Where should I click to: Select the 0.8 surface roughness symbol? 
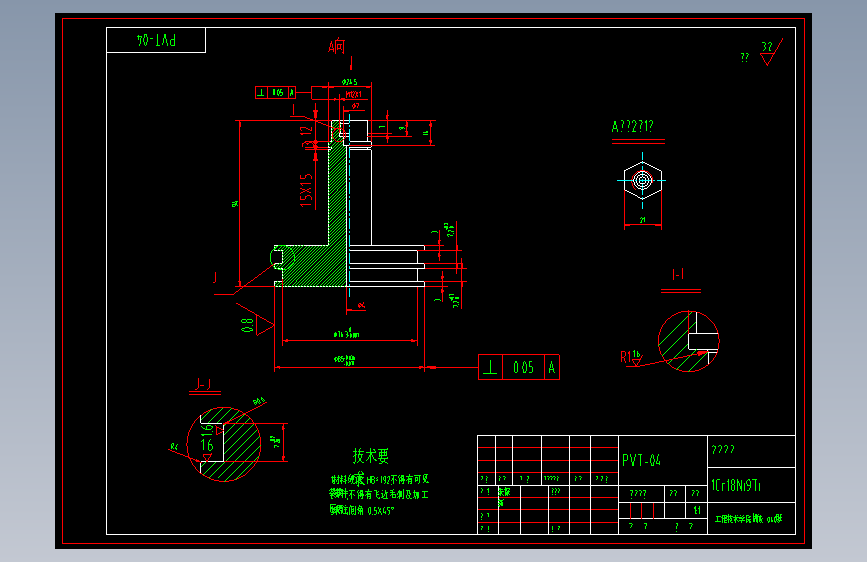pos(257,322)
